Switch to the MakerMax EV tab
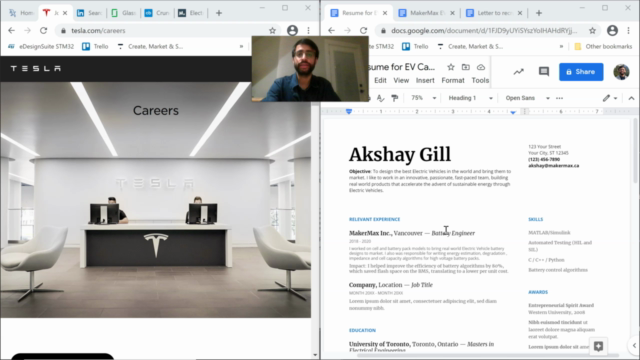Image resolution: width=640 pixels, height=360 pixels. [x=427, y=13]
